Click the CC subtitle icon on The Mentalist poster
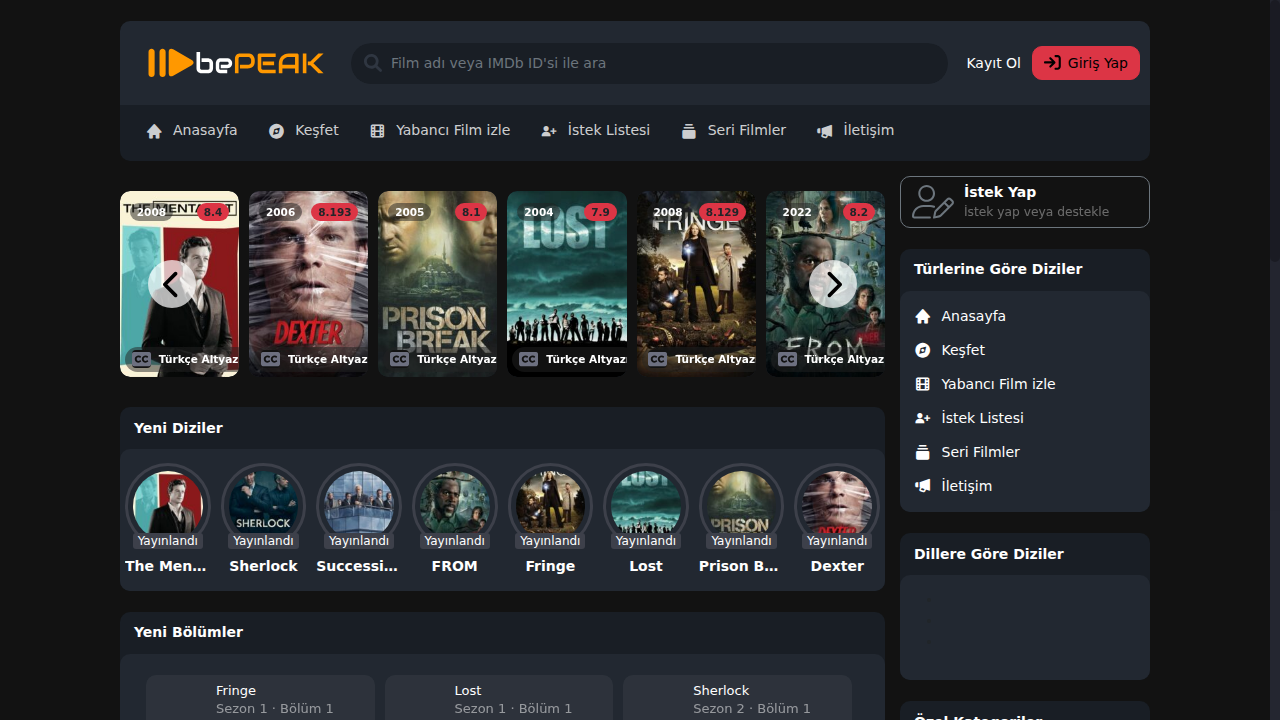This screenshot has width=1280, height=720. 142,359
